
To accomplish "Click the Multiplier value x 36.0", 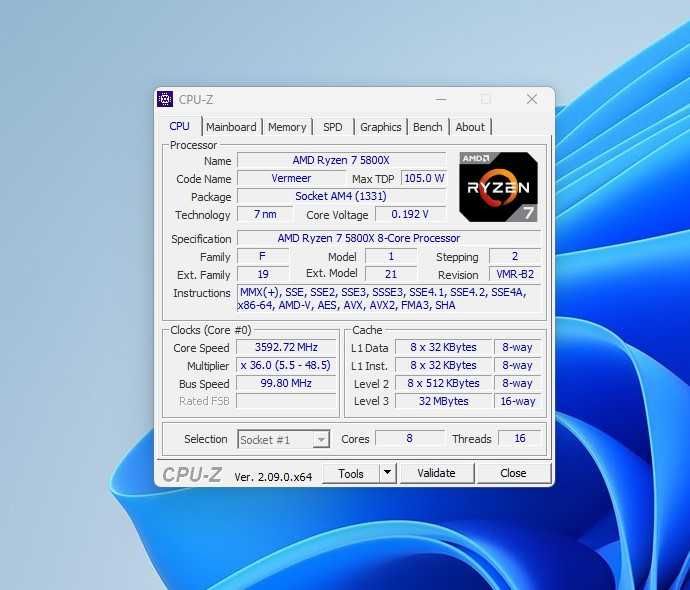I will pyautogui.click(x=286, y=365).
